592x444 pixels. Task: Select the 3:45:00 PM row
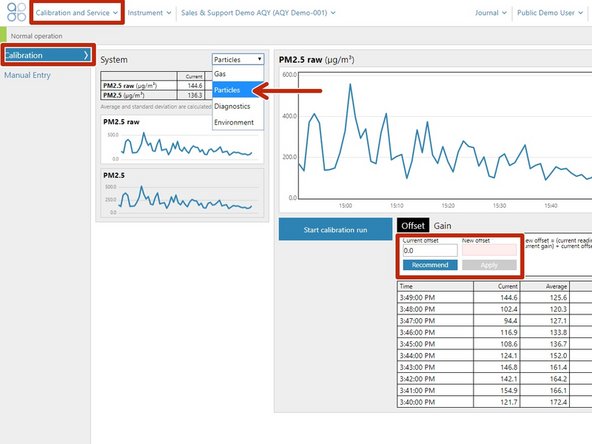click(x=495, y=344)
